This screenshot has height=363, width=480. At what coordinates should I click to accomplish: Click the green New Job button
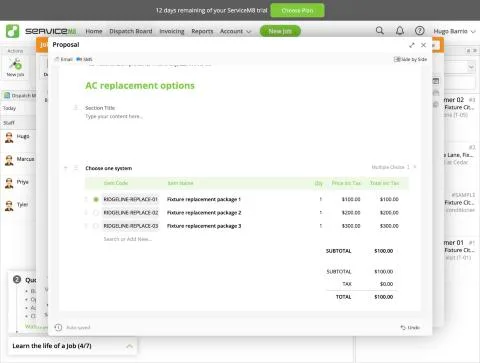[x=280, y=31]
